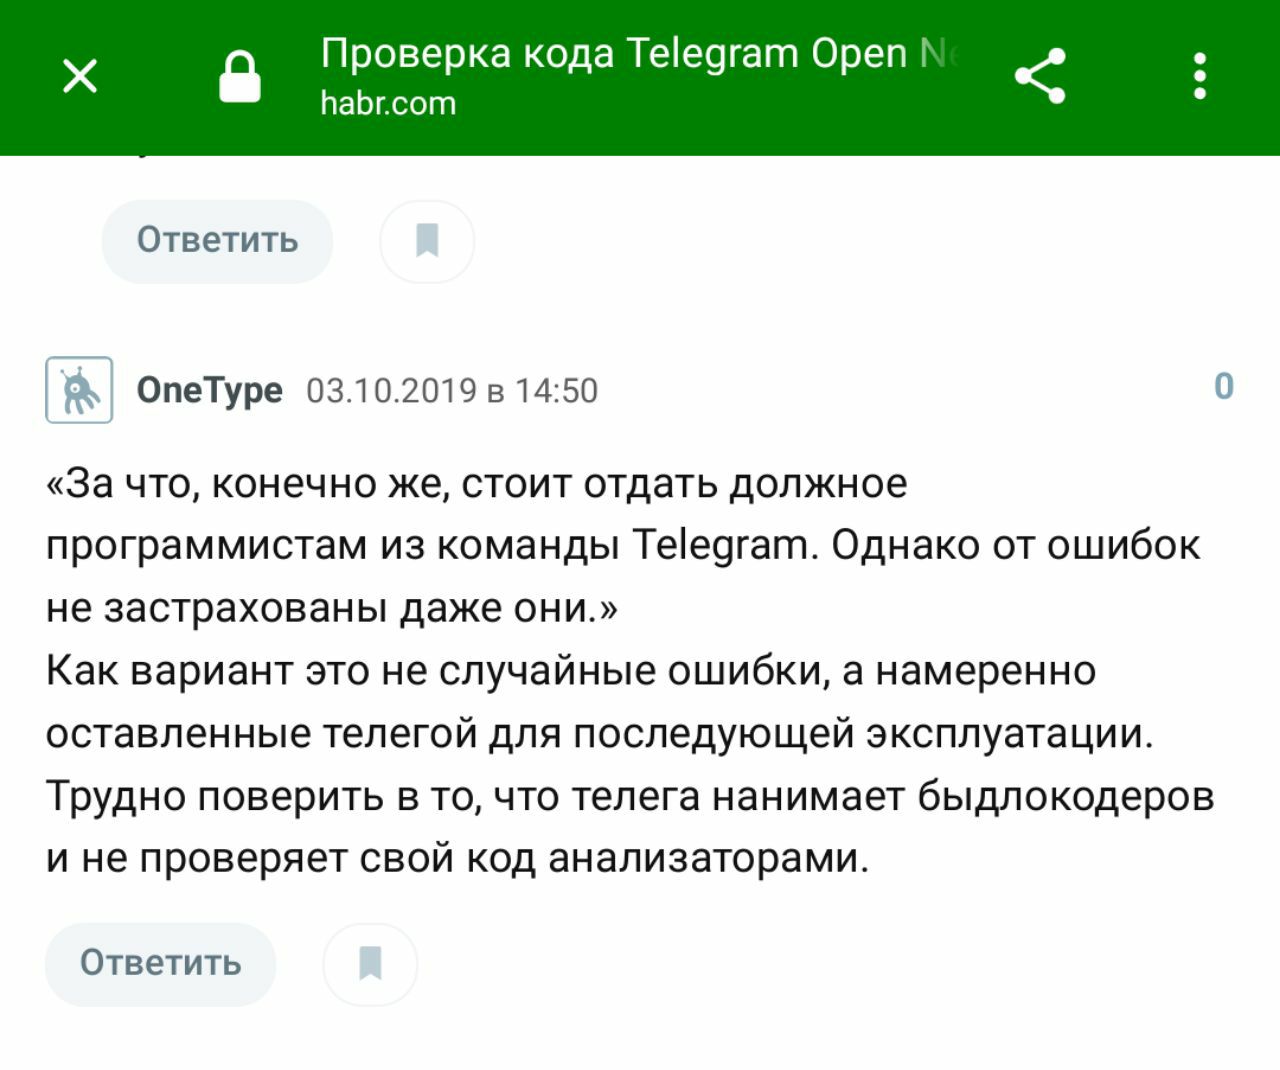Image resolution: width=1280 pixels, height=1070 pixels.
Task: Click the comment score showing 0
Action: click(1224, 387)
